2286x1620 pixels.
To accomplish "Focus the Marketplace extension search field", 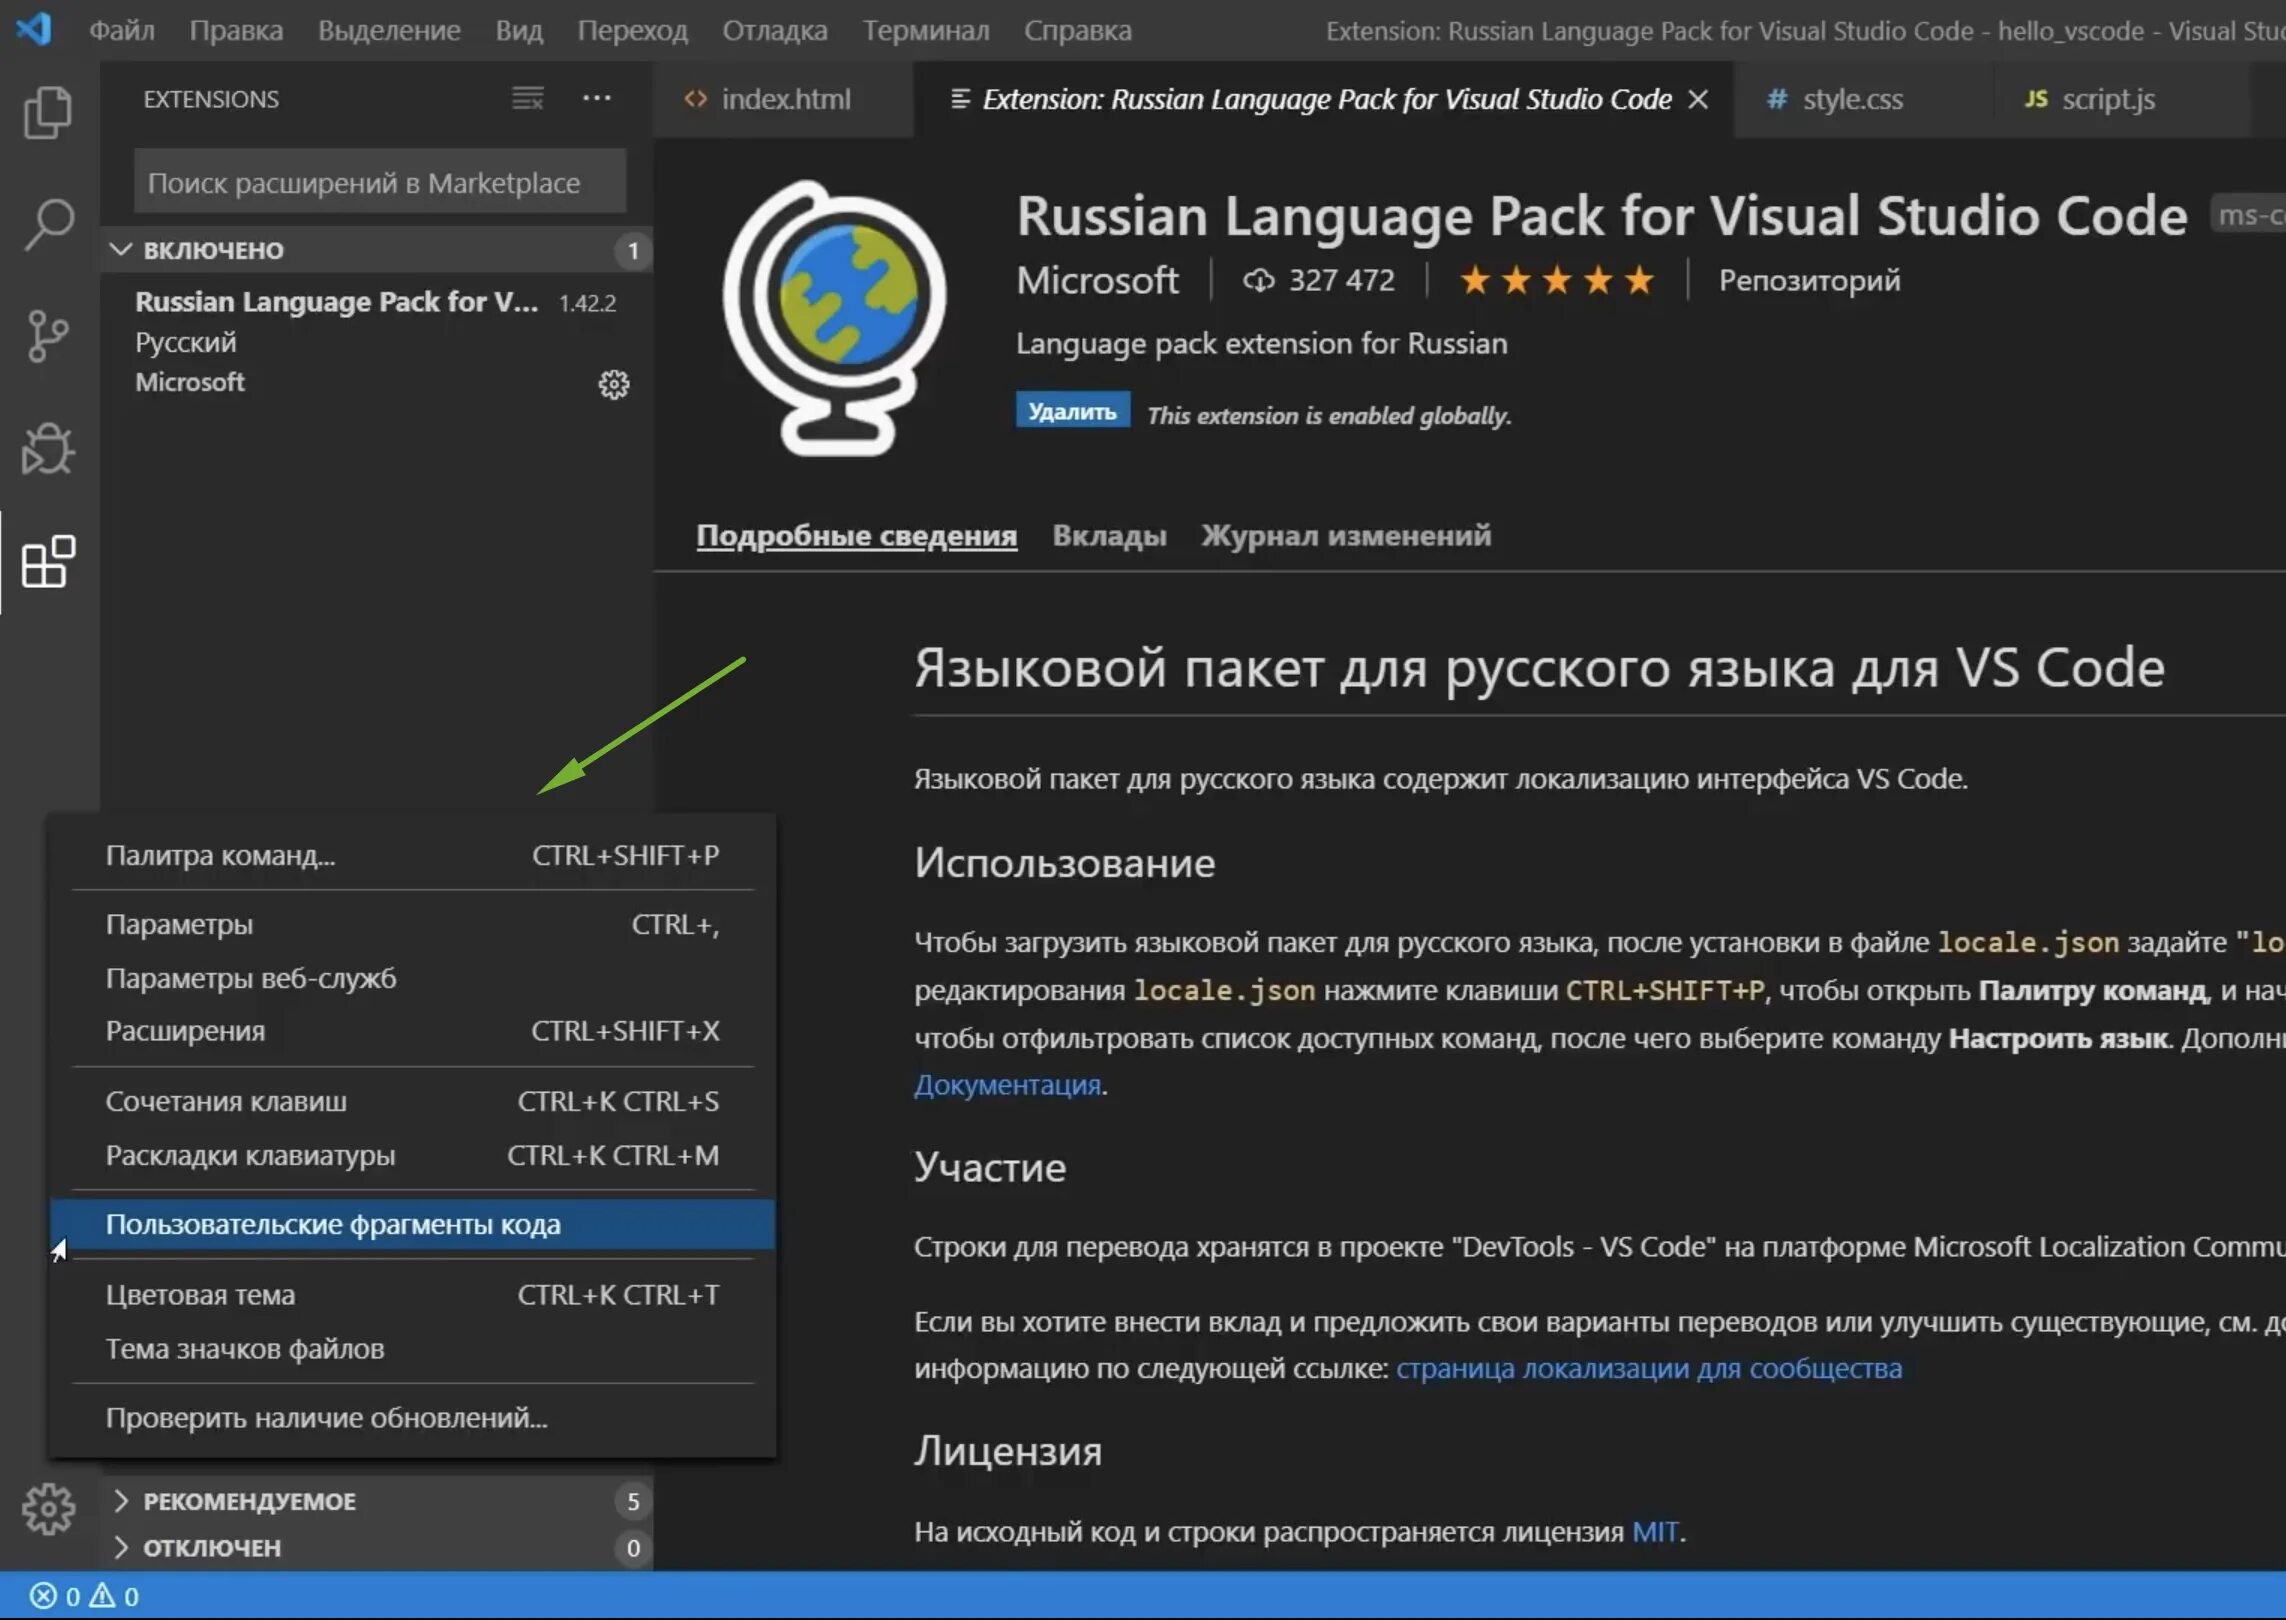I will point(380,183).
